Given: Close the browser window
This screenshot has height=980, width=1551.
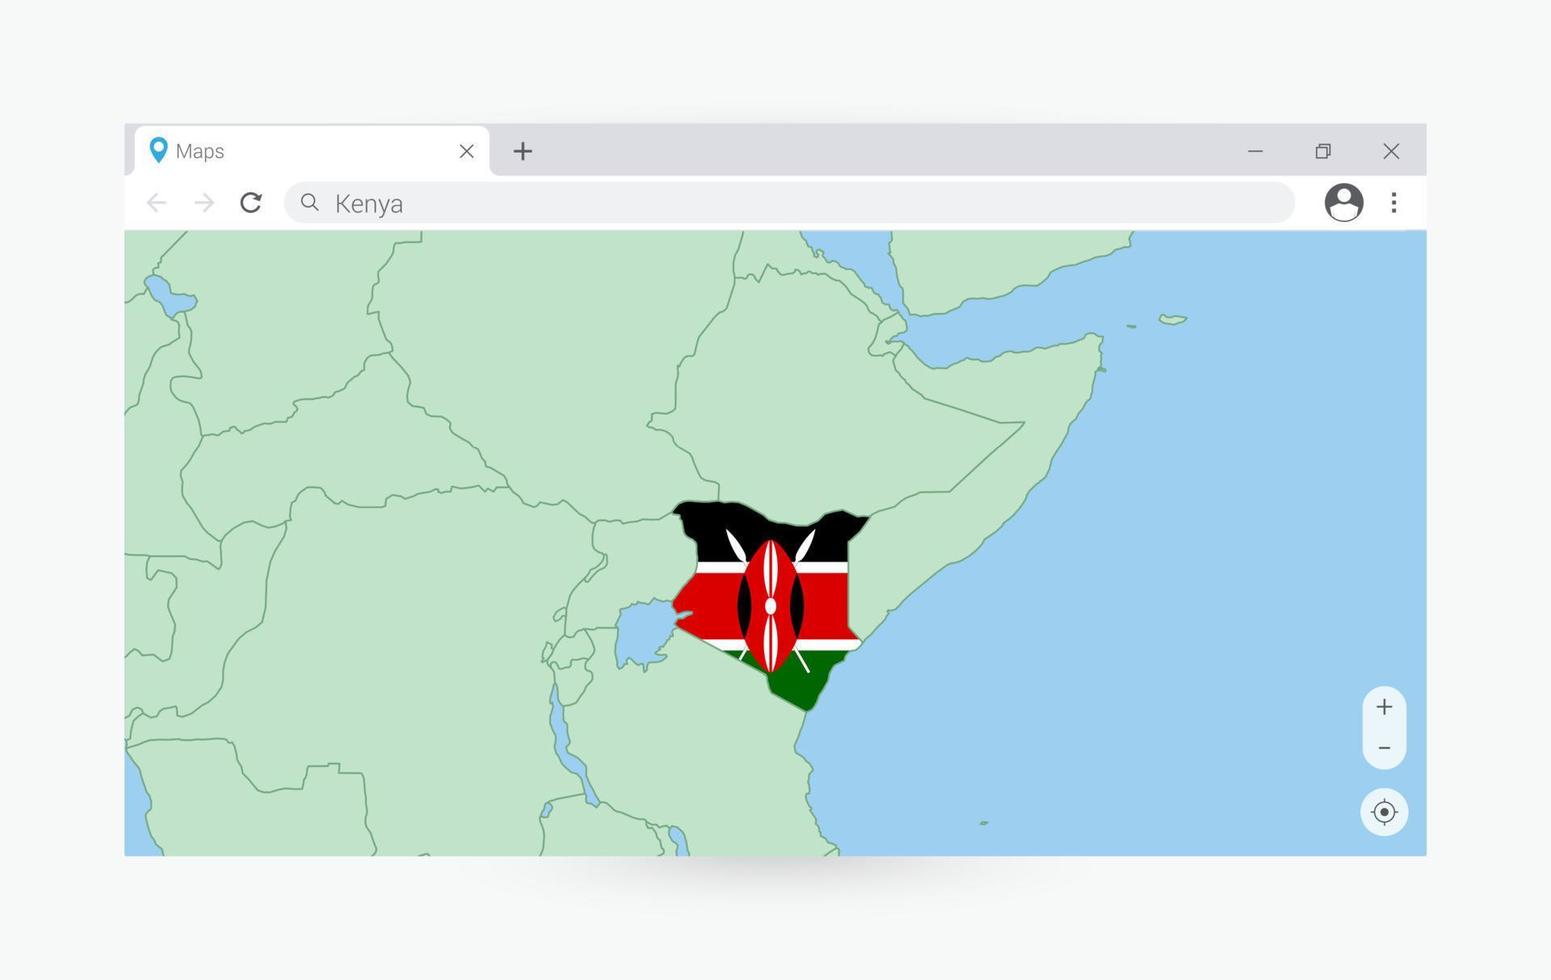Looking at the screenshot, I should [1391, 151].
